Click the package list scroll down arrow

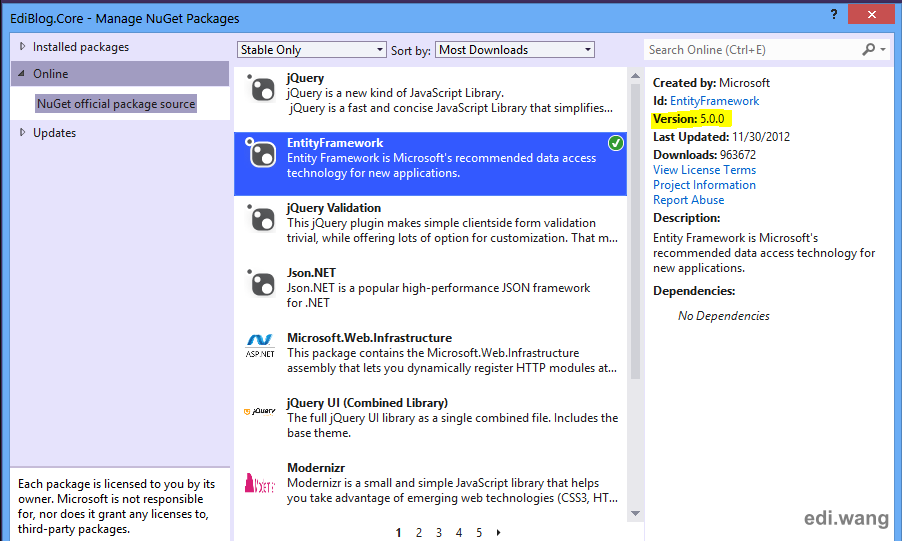pos(635,513)
